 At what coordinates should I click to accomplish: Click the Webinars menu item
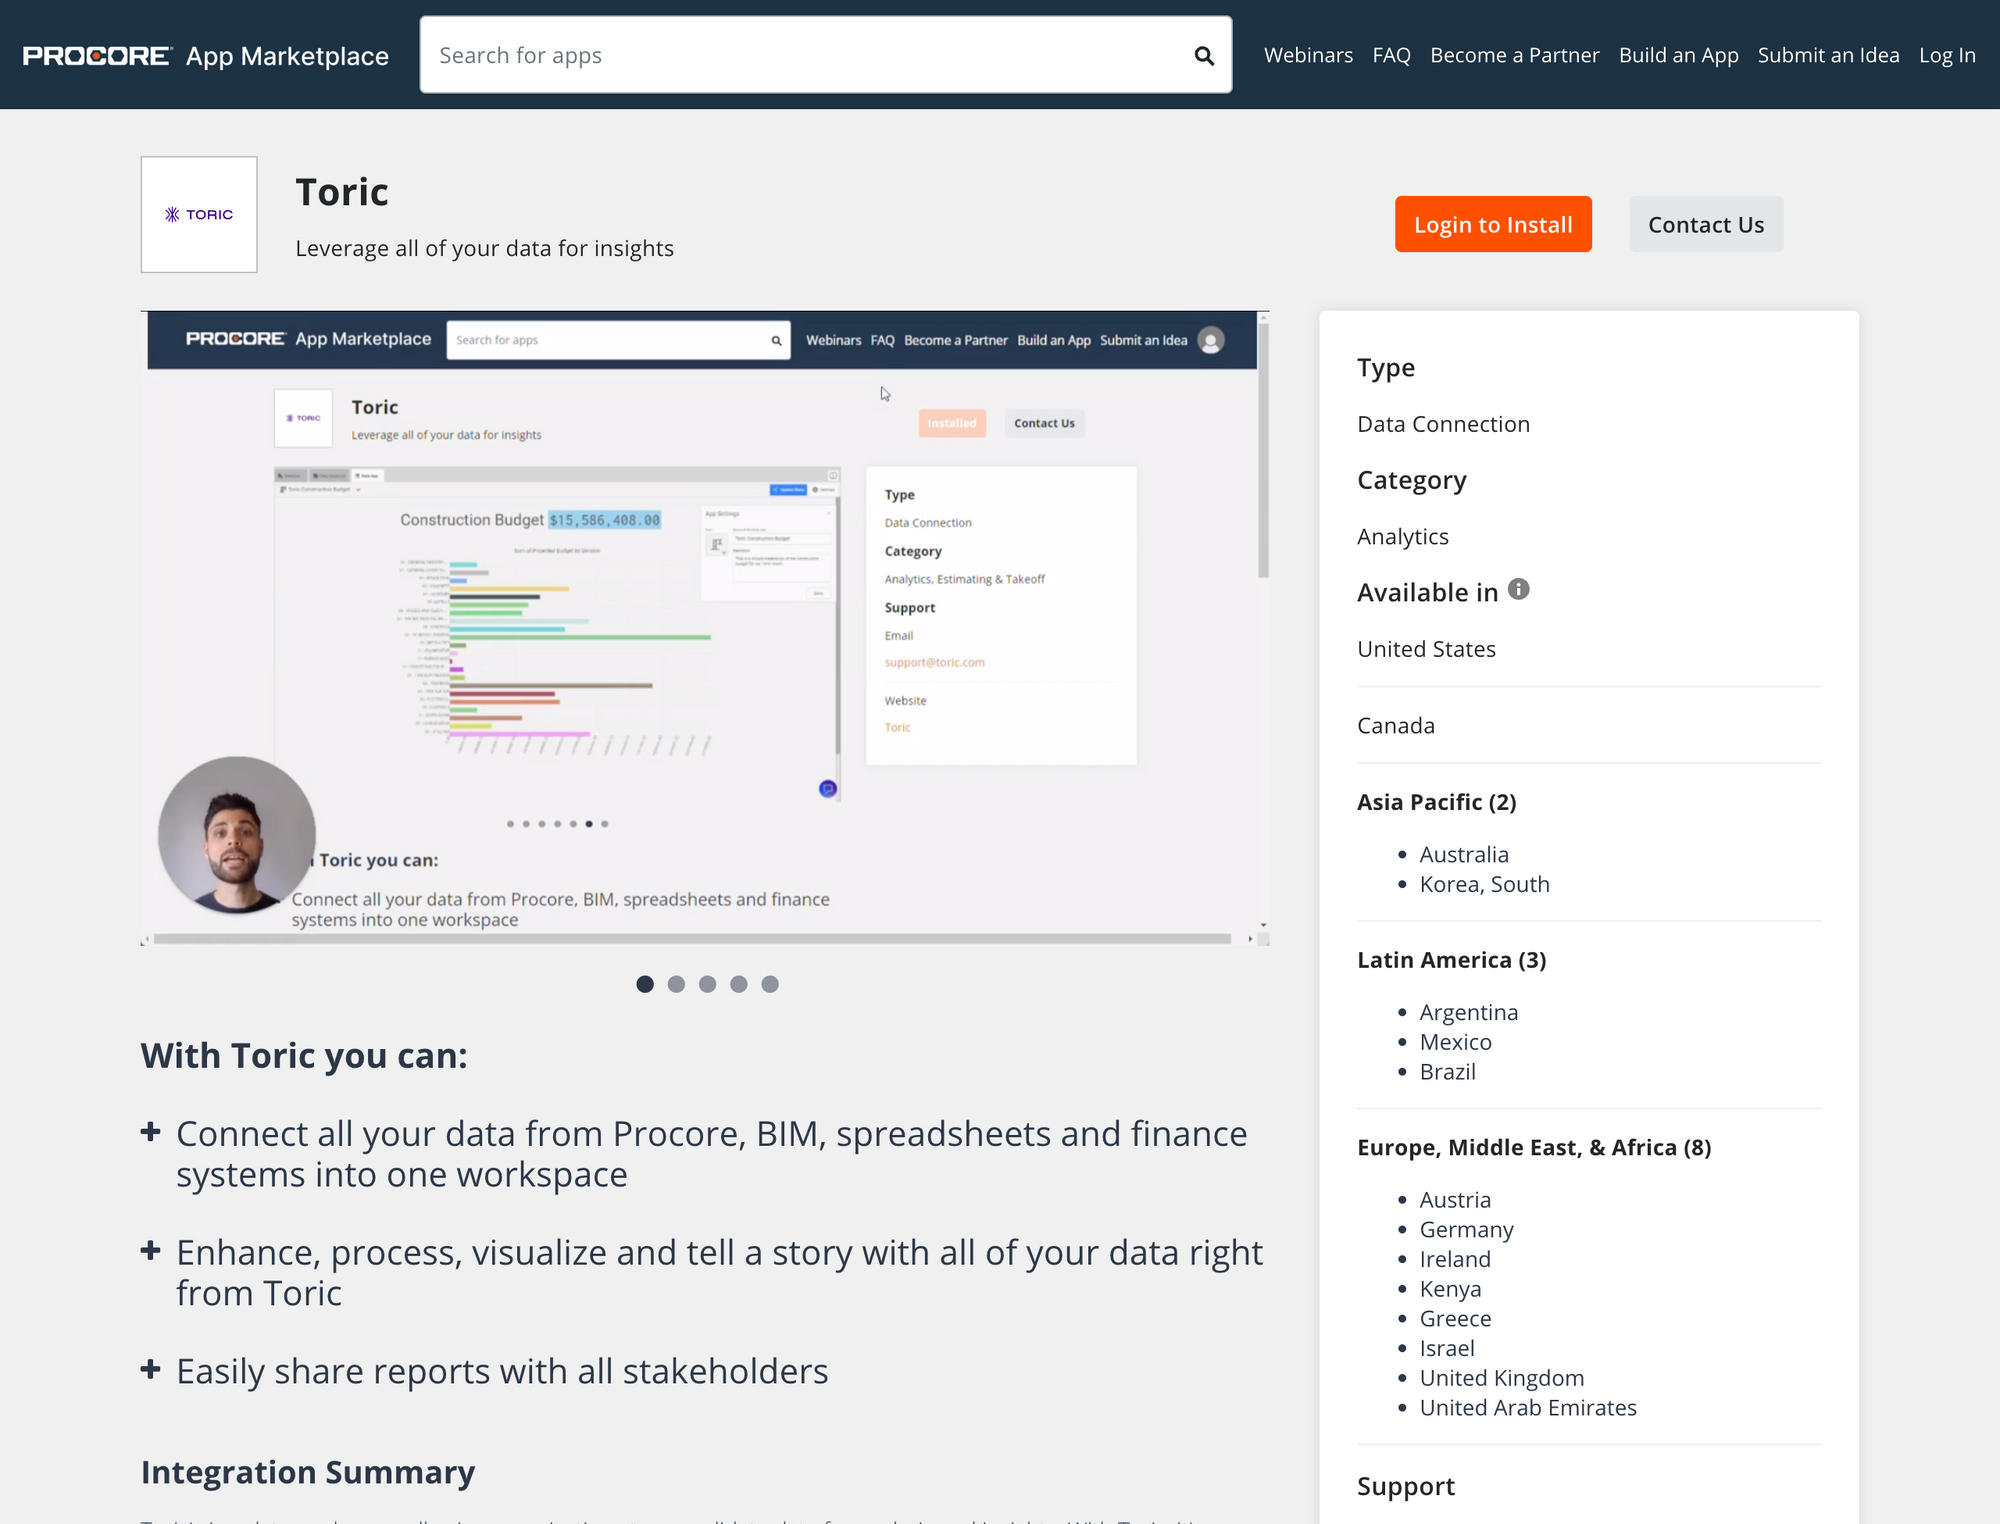[1310, 53]
